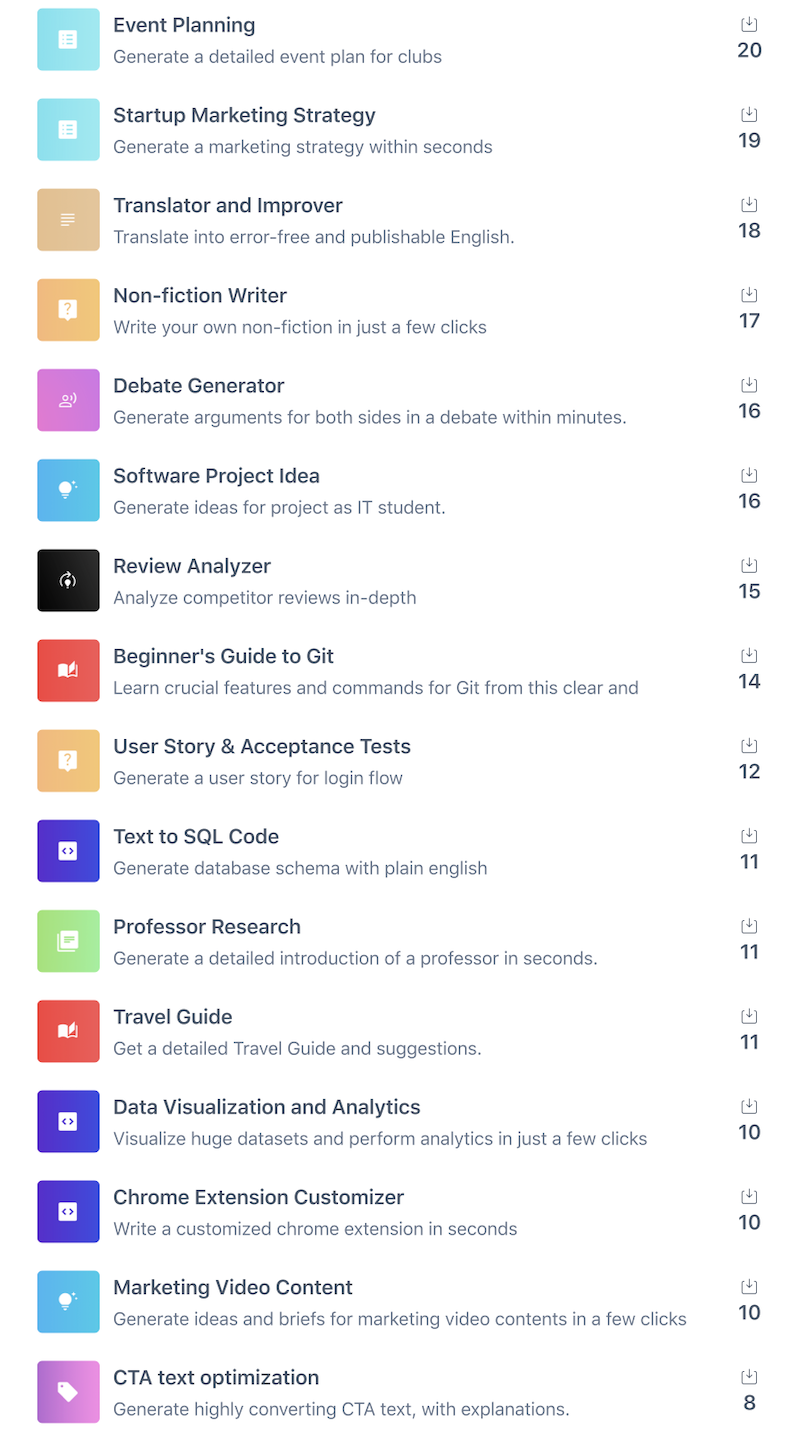Screen dimensions: 808x1450
Task: Click the download icon for Travel Guide
Action: pos(749,1016)
